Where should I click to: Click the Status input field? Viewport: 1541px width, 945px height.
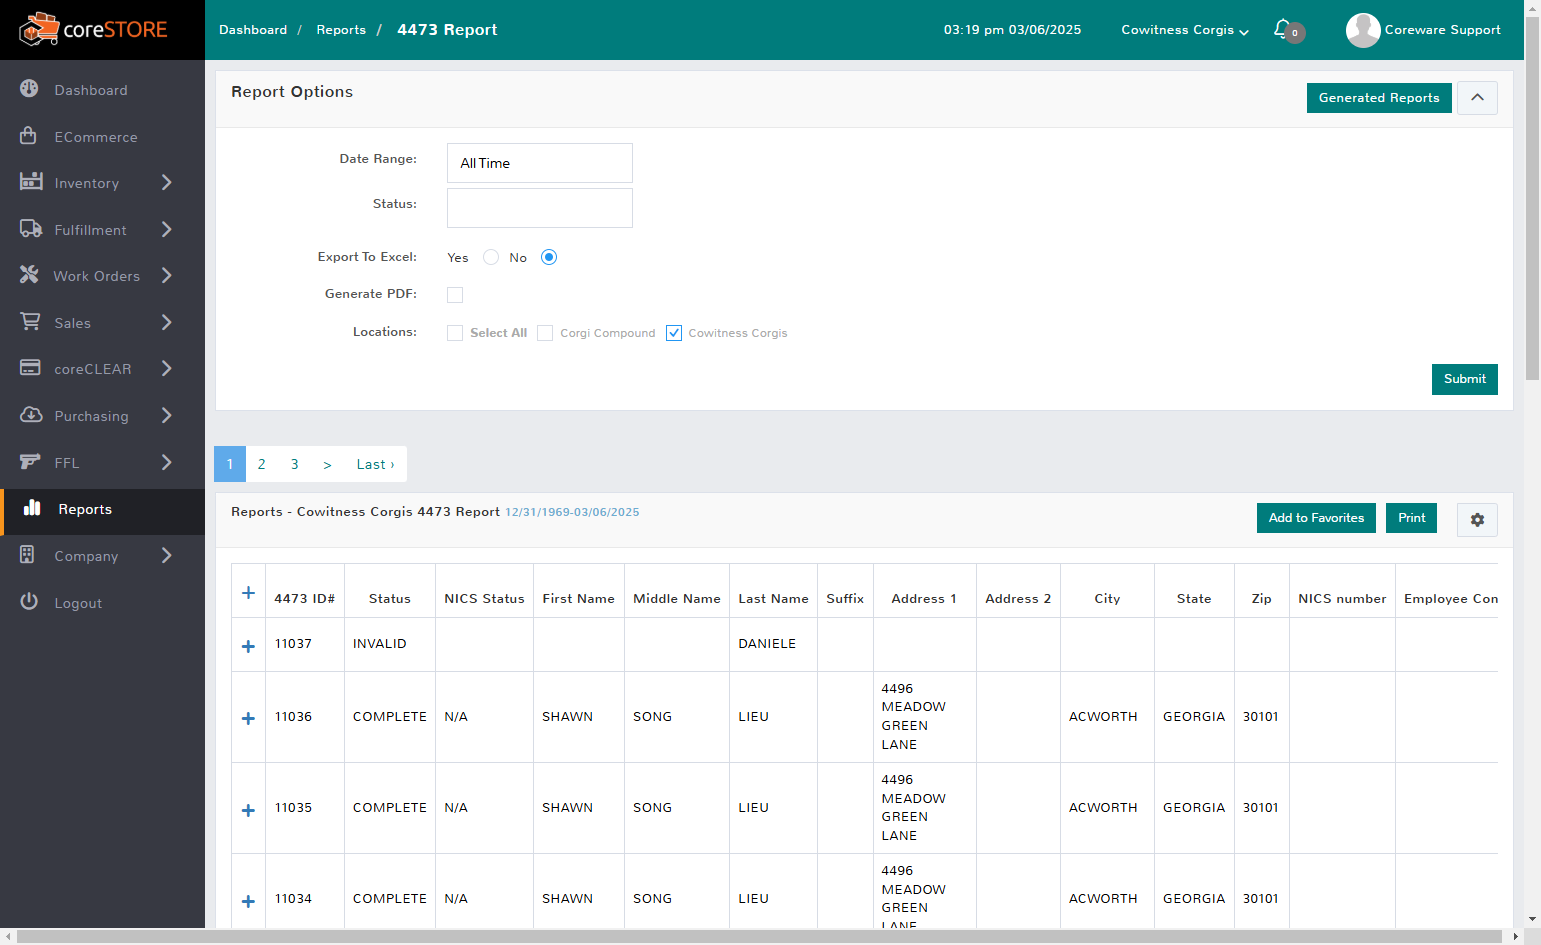(x=540, y=208)
